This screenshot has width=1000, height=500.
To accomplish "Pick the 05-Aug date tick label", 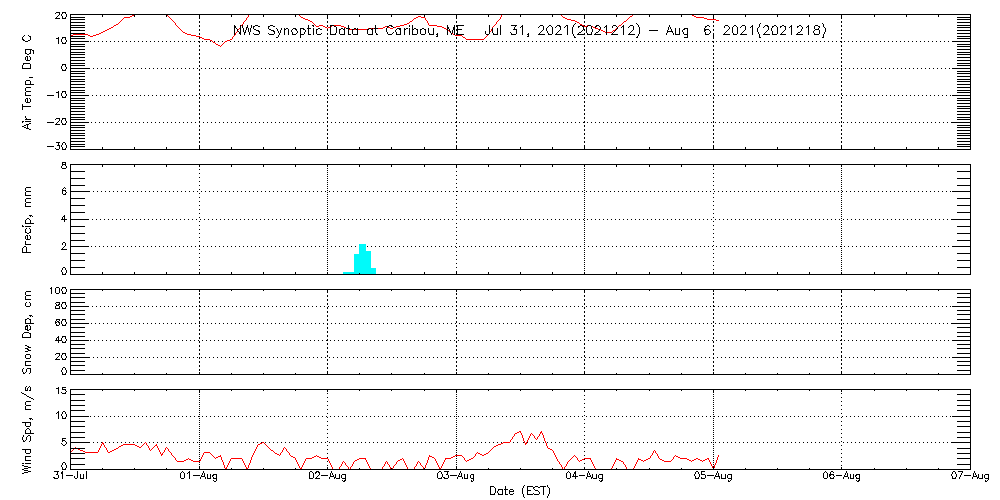I will coord(713,477).
